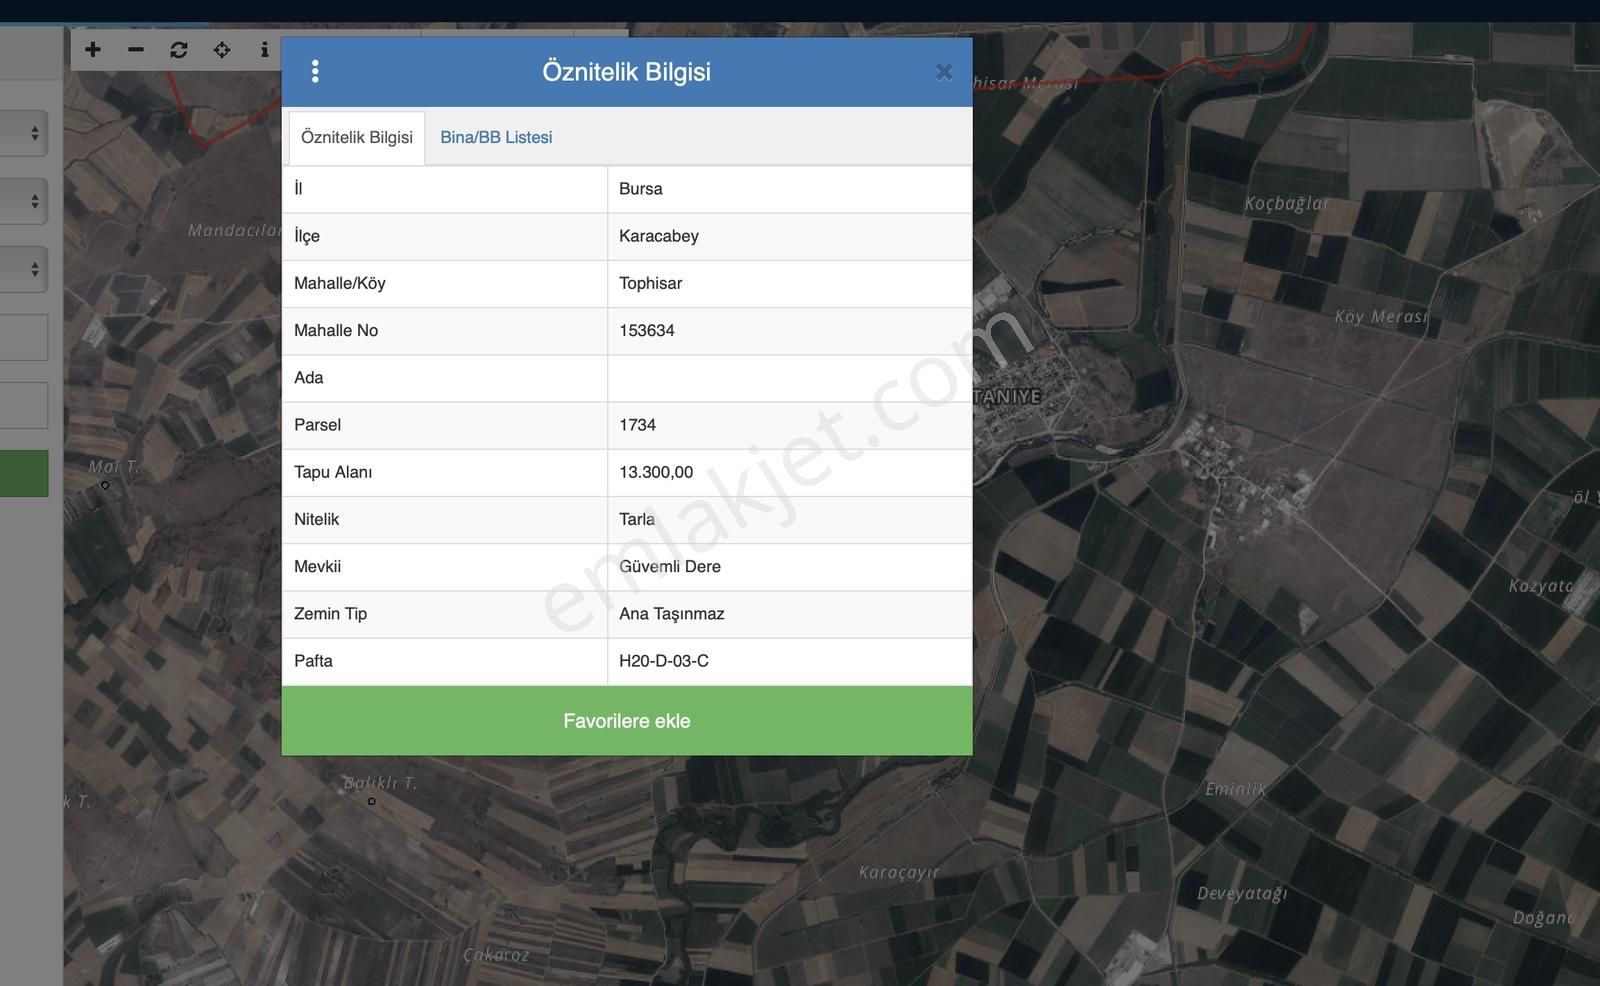Image resolution: width=1600 pixels, height=986 pixels.
Task: Select the Öznitelik Bilgisi tab
Action: 357,138
